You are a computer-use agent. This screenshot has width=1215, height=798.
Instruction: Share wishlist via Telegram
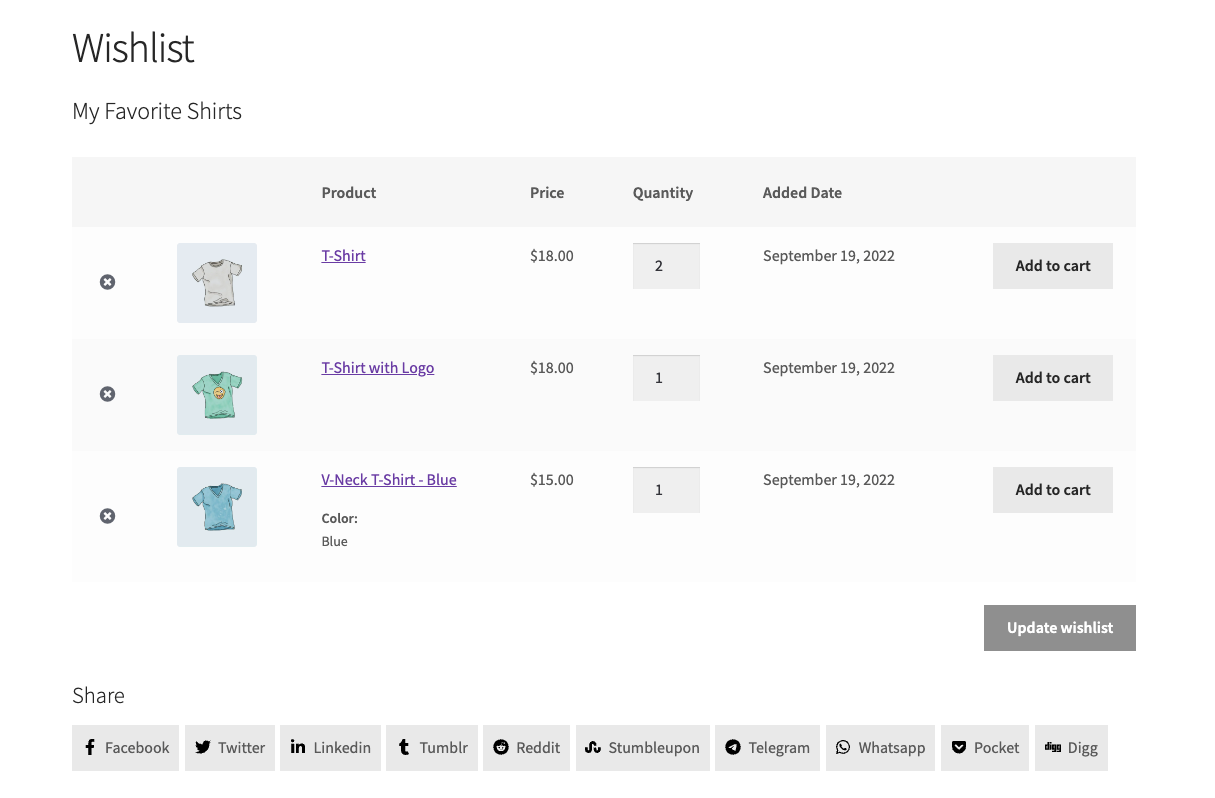(767, 748)
